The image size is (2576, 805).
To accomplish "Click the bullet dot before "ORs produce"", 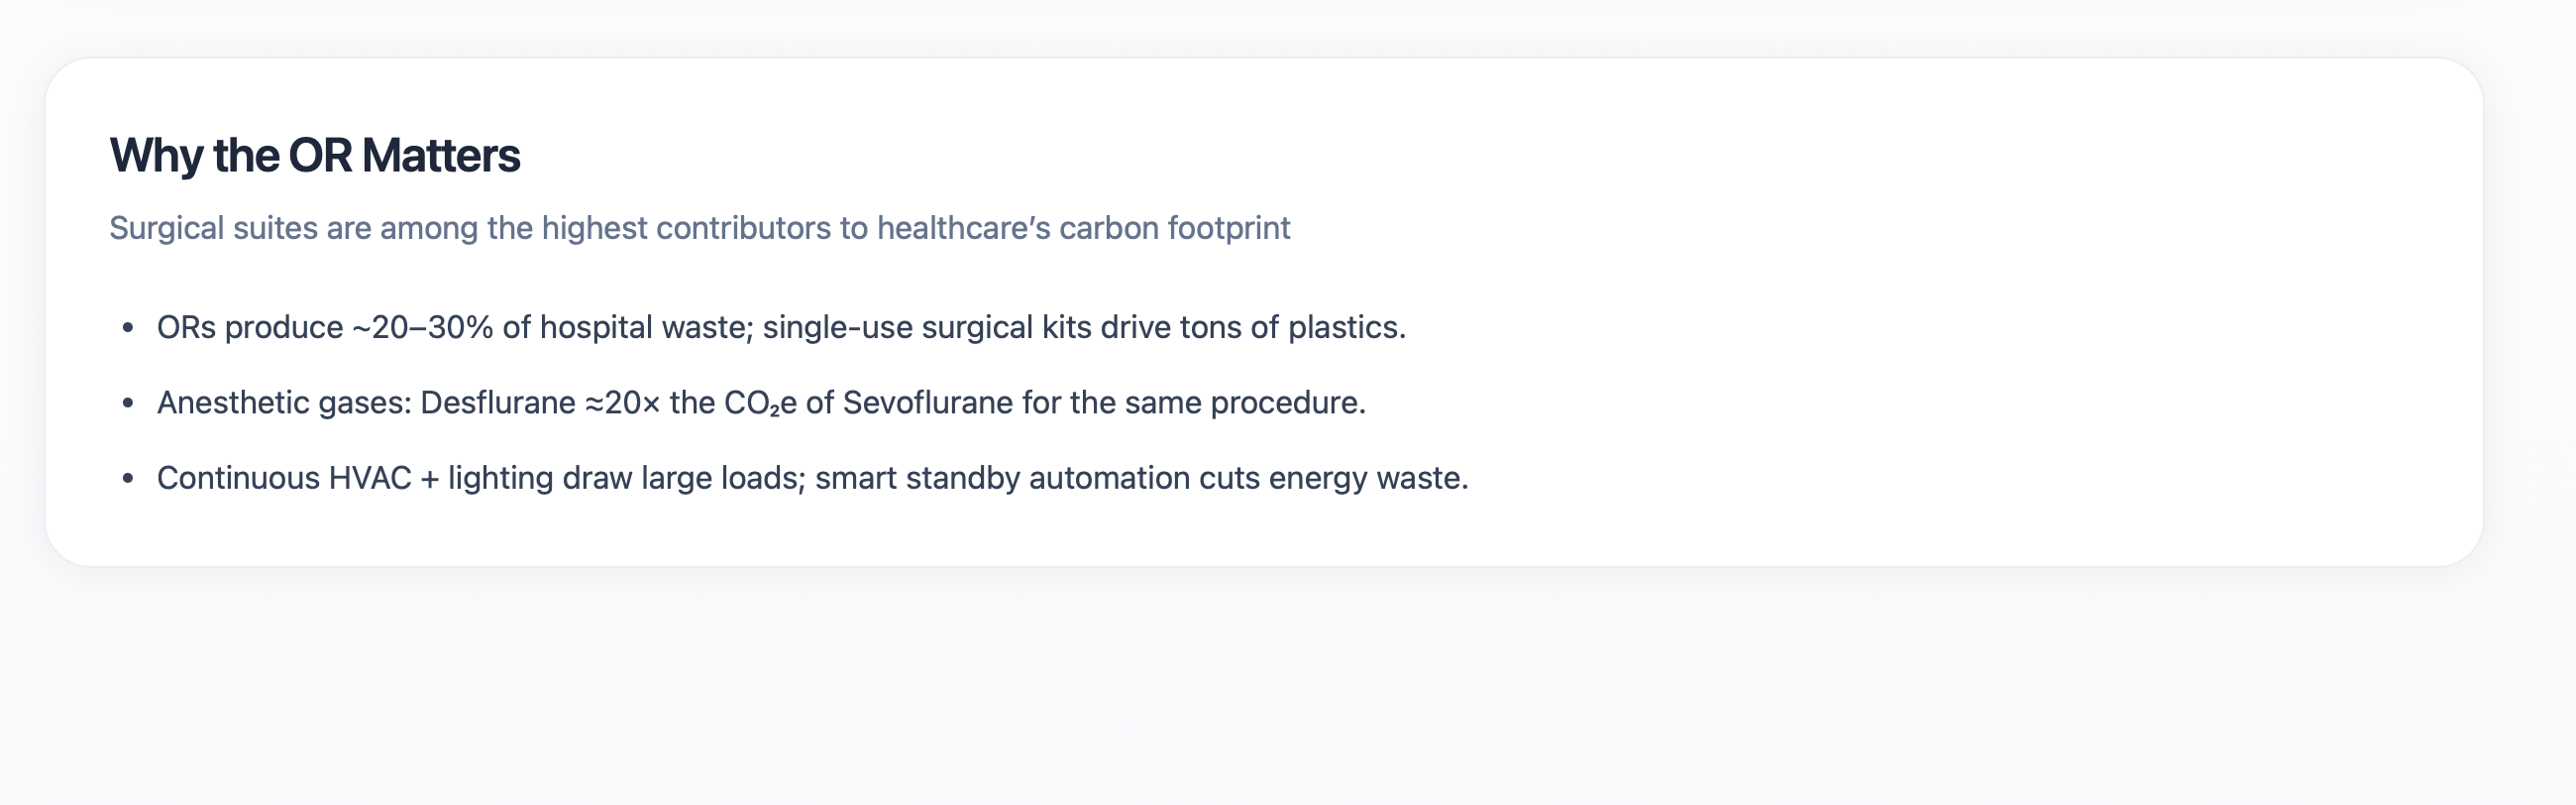I will pos(128,327).
